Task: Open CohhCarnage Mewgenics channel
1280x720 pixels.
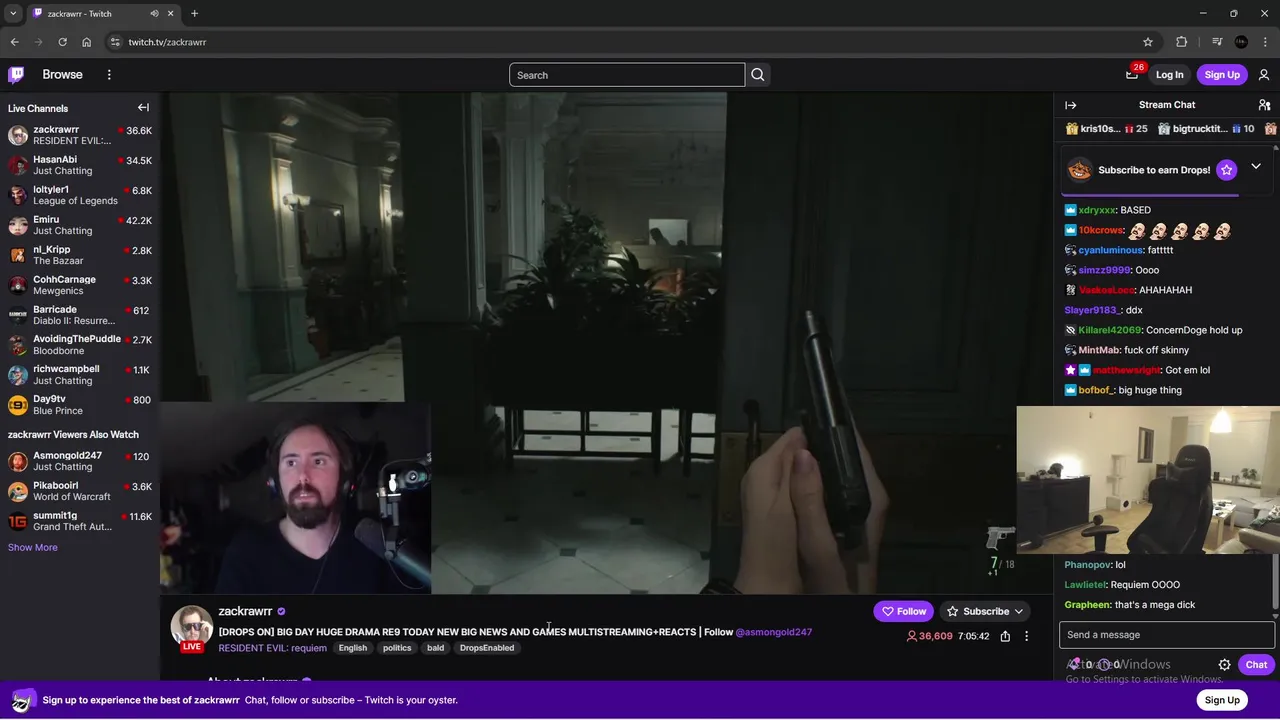Action: 80,285
